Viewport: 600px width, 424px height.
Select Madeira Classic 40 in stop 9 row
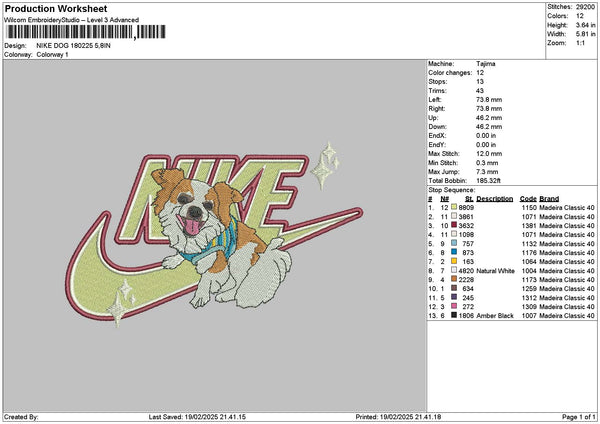[x=567, y=280]
